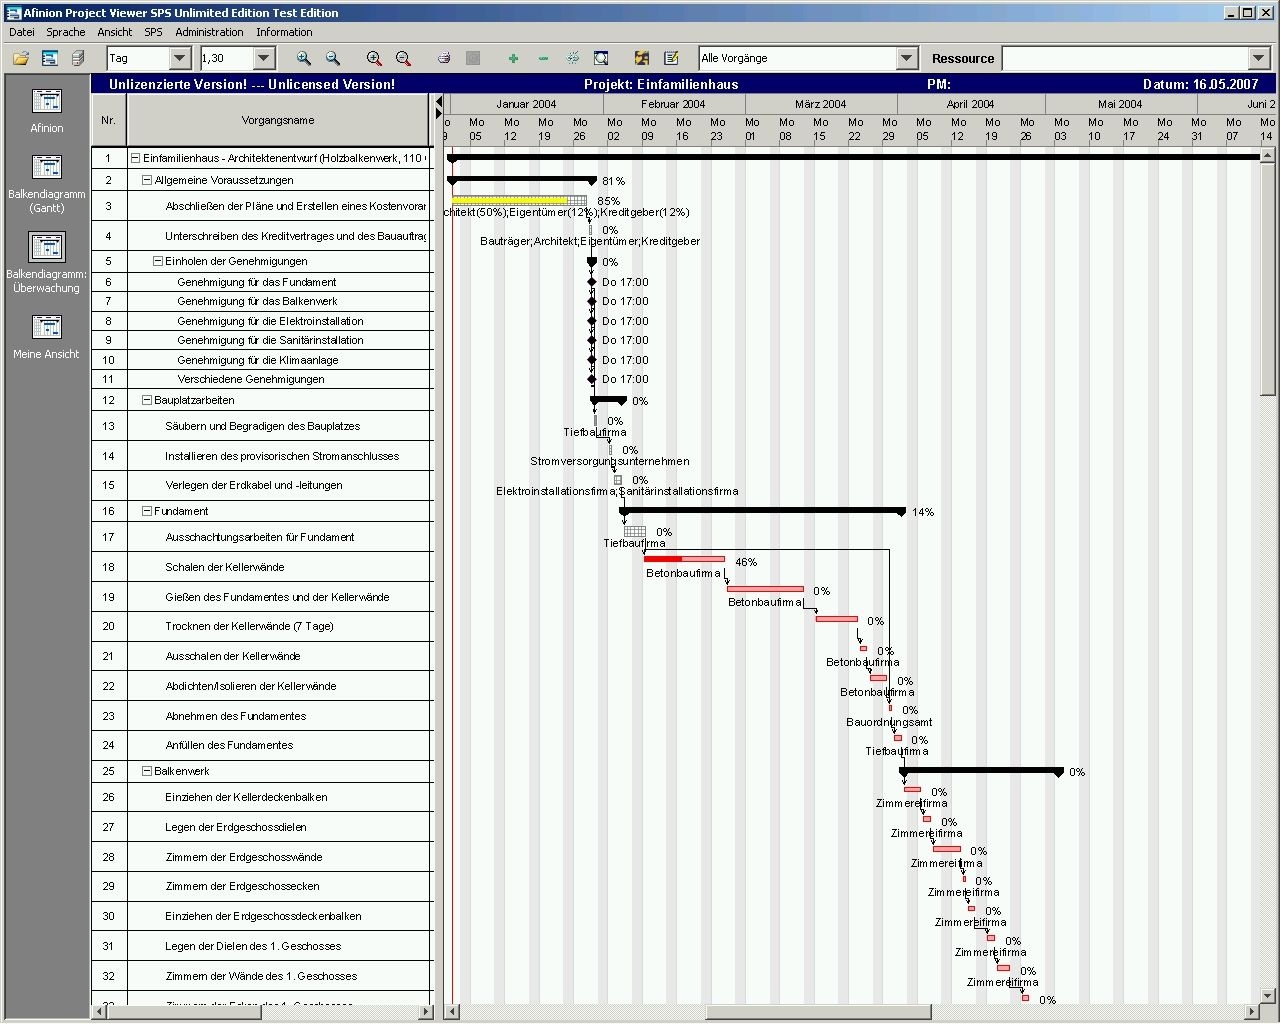Click the vertical scrollbar thumb of the chart
Image resolution: width=1280 pixels, height=1024 pixels.
click(x=1268, y=280)
